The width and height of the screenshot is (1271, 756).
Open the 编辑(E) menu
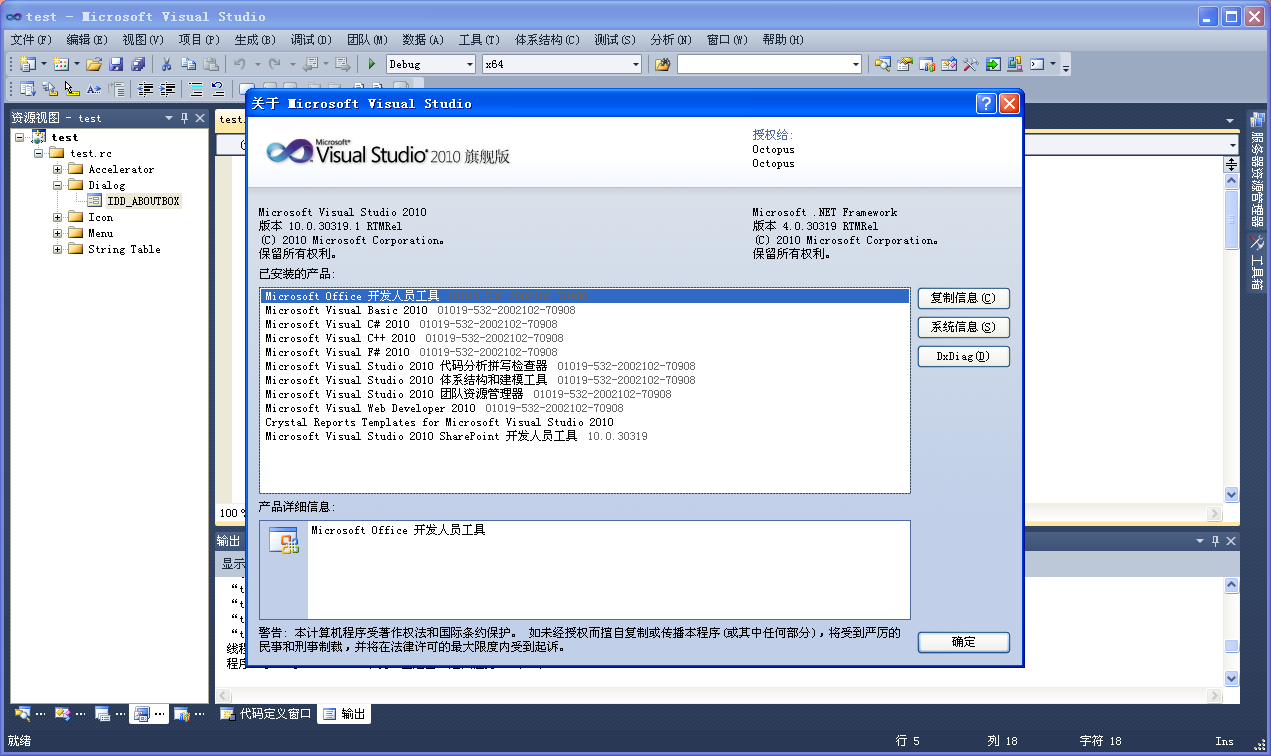point(87,40)
